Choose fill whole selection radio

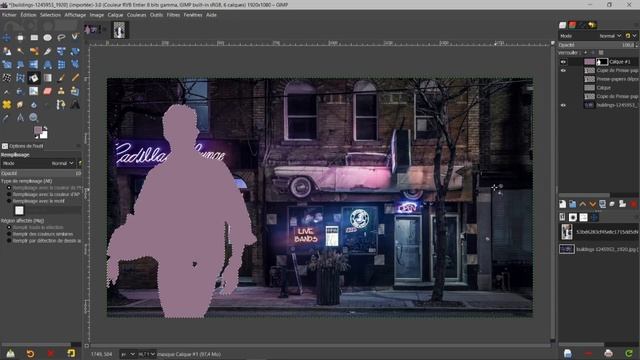[x=9, y=227]
